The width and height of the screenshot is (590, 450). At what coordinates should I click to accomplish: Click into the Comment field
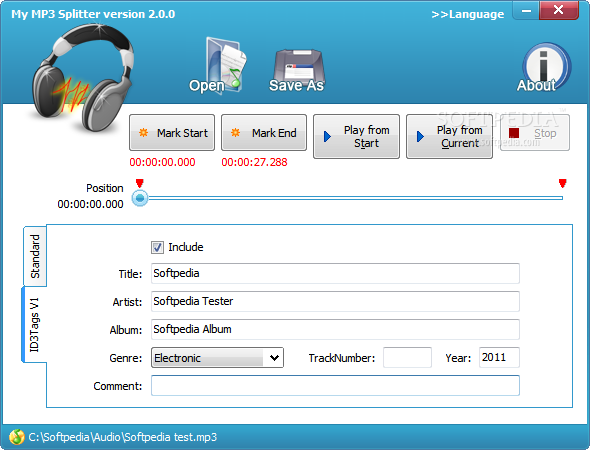pos(335,385)
